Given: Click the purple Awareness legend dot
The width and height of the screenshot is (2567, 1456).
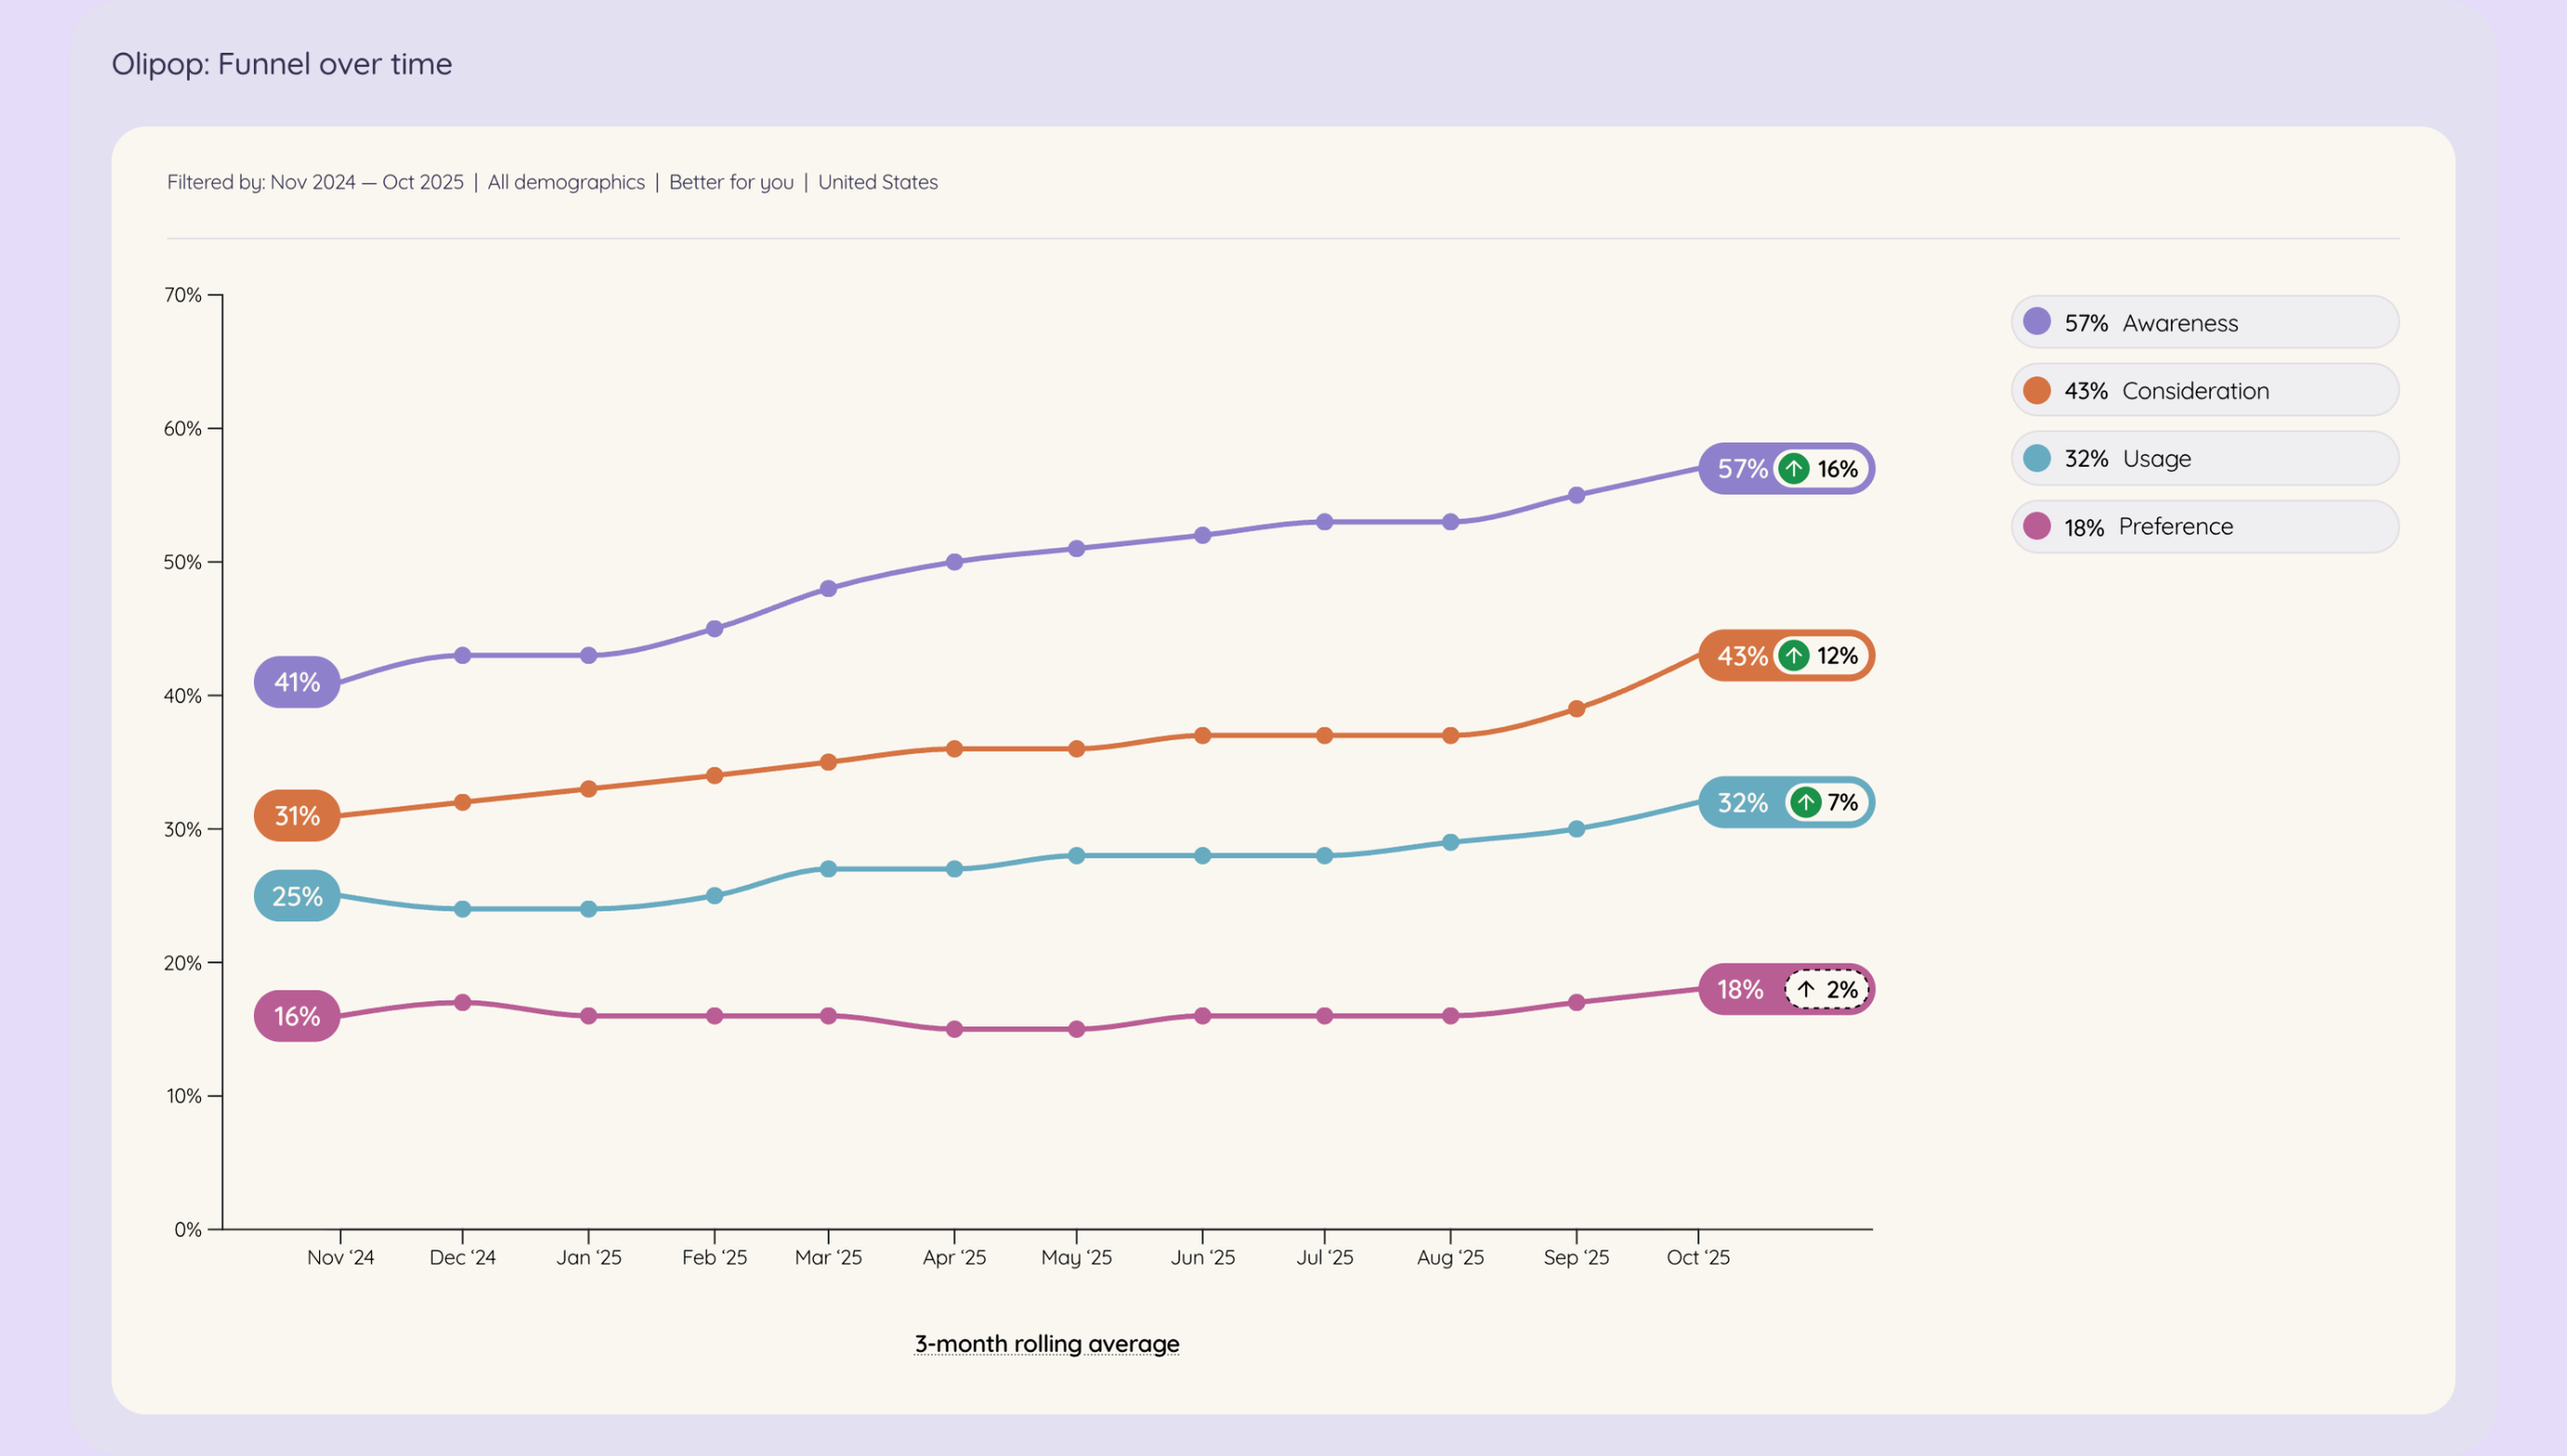Looking at the screenshot, I should coord(2037,322).
